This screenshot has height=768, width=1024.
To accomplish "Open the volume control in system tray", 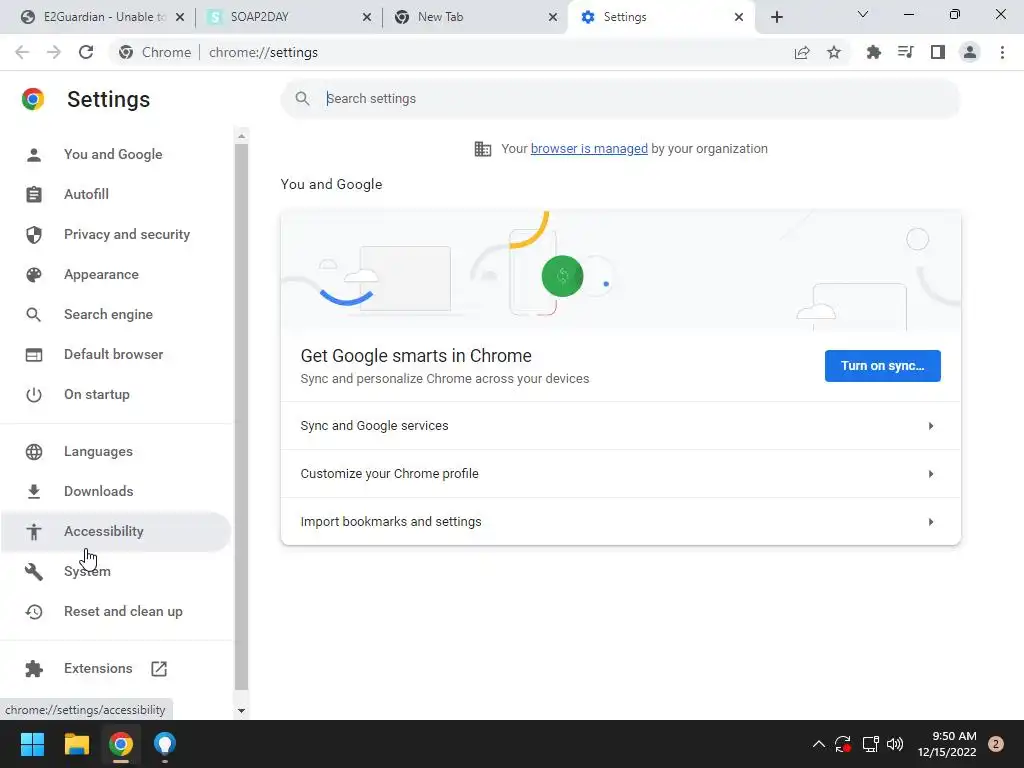I will pyautogui.click(x=895, y=744).
